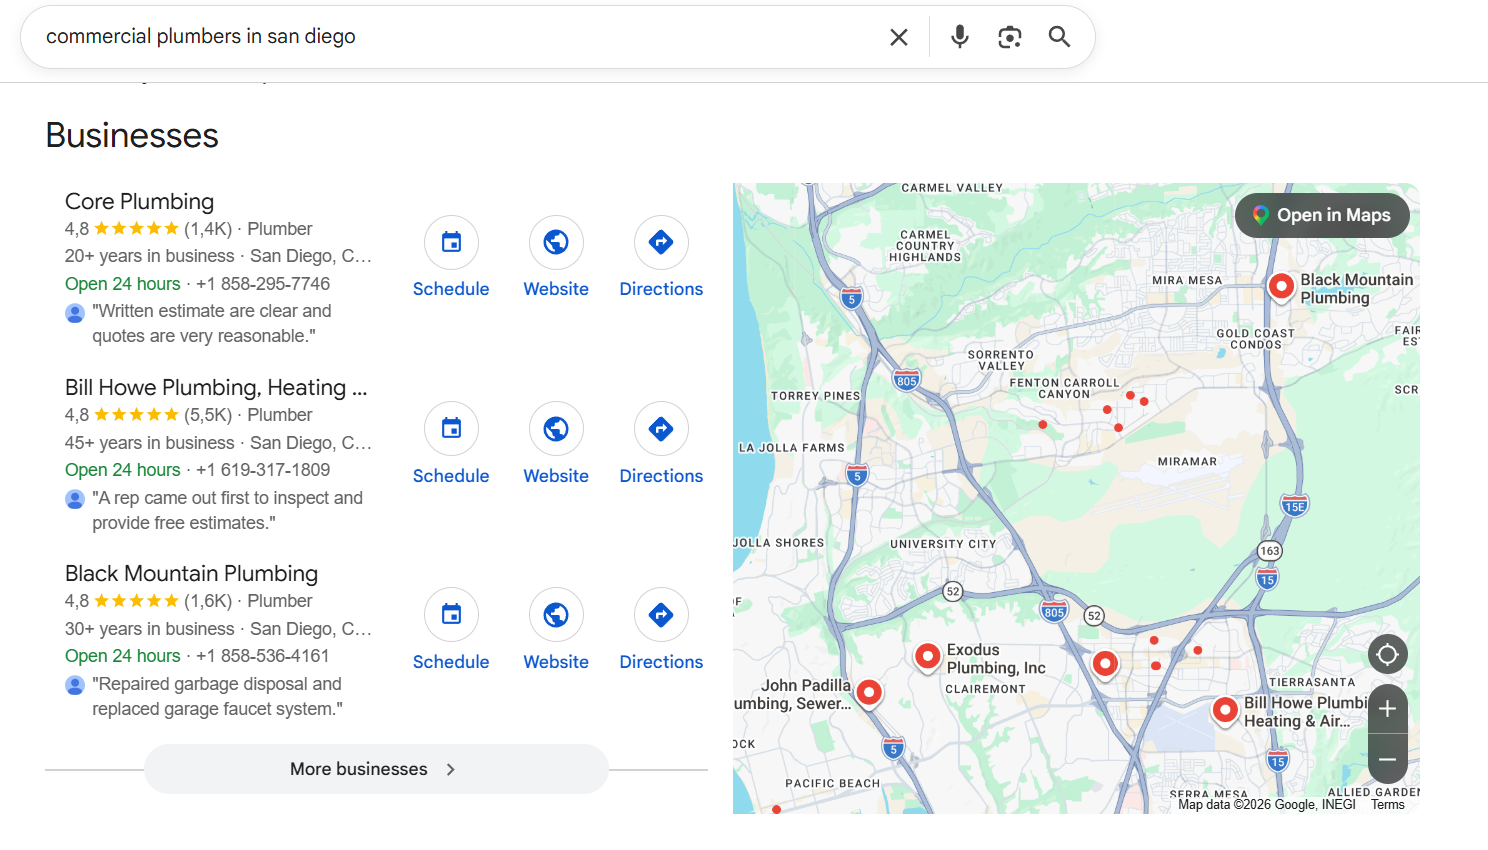Click reviewer avatar beside Bill Howe quote
This screenshot has height=850, width=1488.
click(x=75, y=499)
